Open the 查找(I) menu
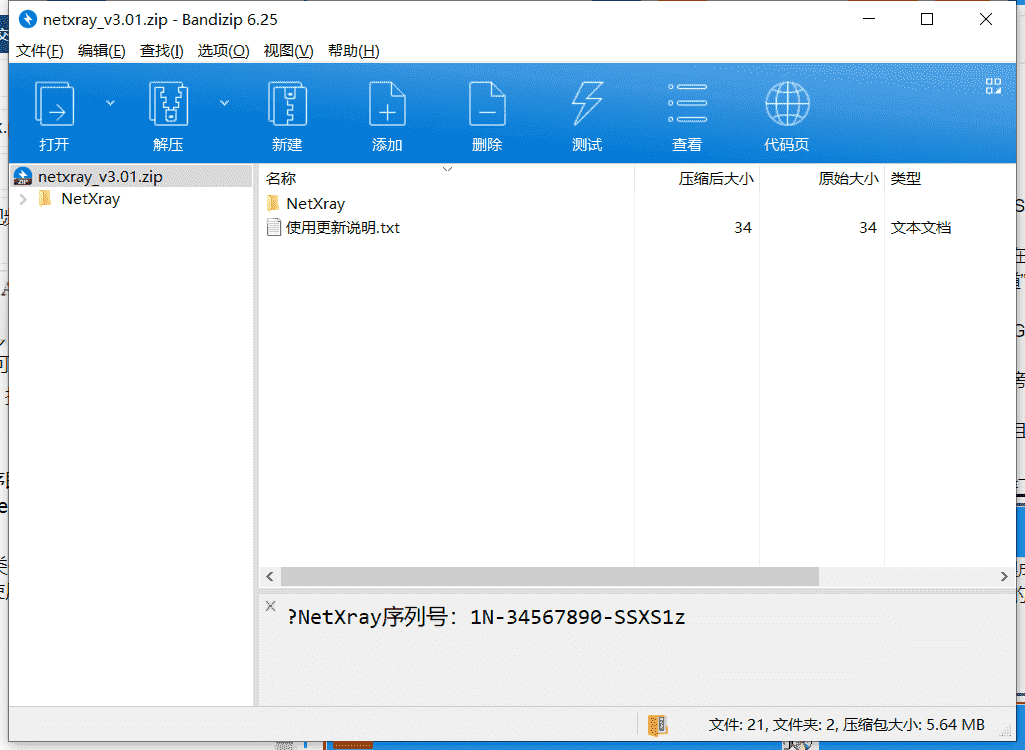This screenshot has width=1025, height=750. tap(161, 51)
